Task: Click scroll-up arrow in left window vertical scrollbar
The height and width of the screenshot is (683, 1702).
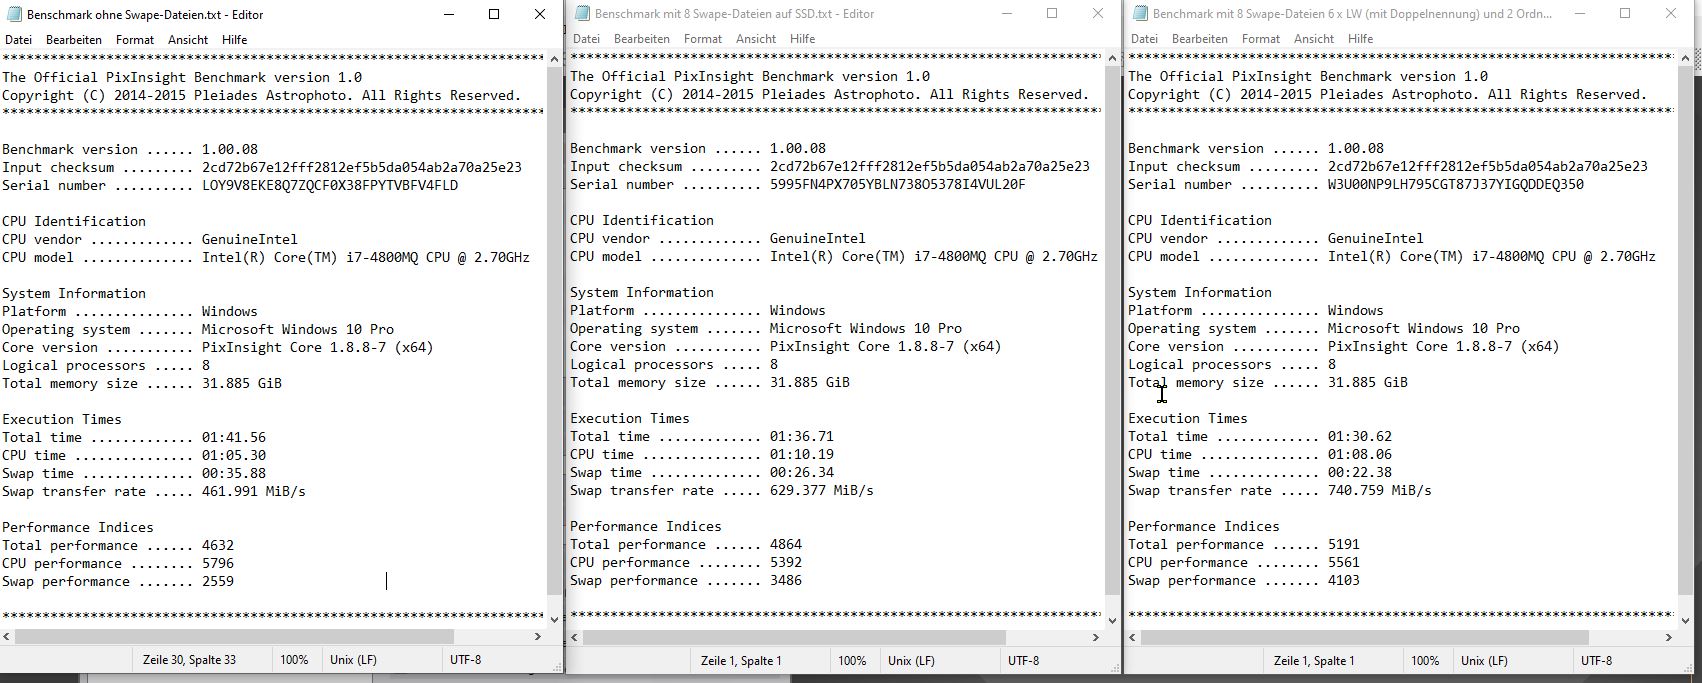Action: pyautogui.click(x=555, y=58)
